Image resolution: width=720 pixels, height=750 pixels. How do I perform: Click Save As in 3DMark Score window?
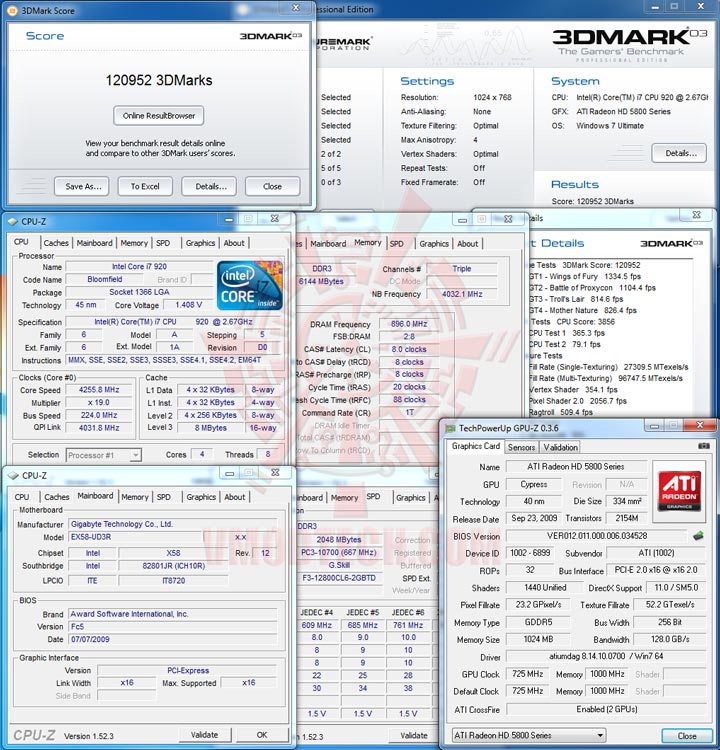(x=83, y=187)
